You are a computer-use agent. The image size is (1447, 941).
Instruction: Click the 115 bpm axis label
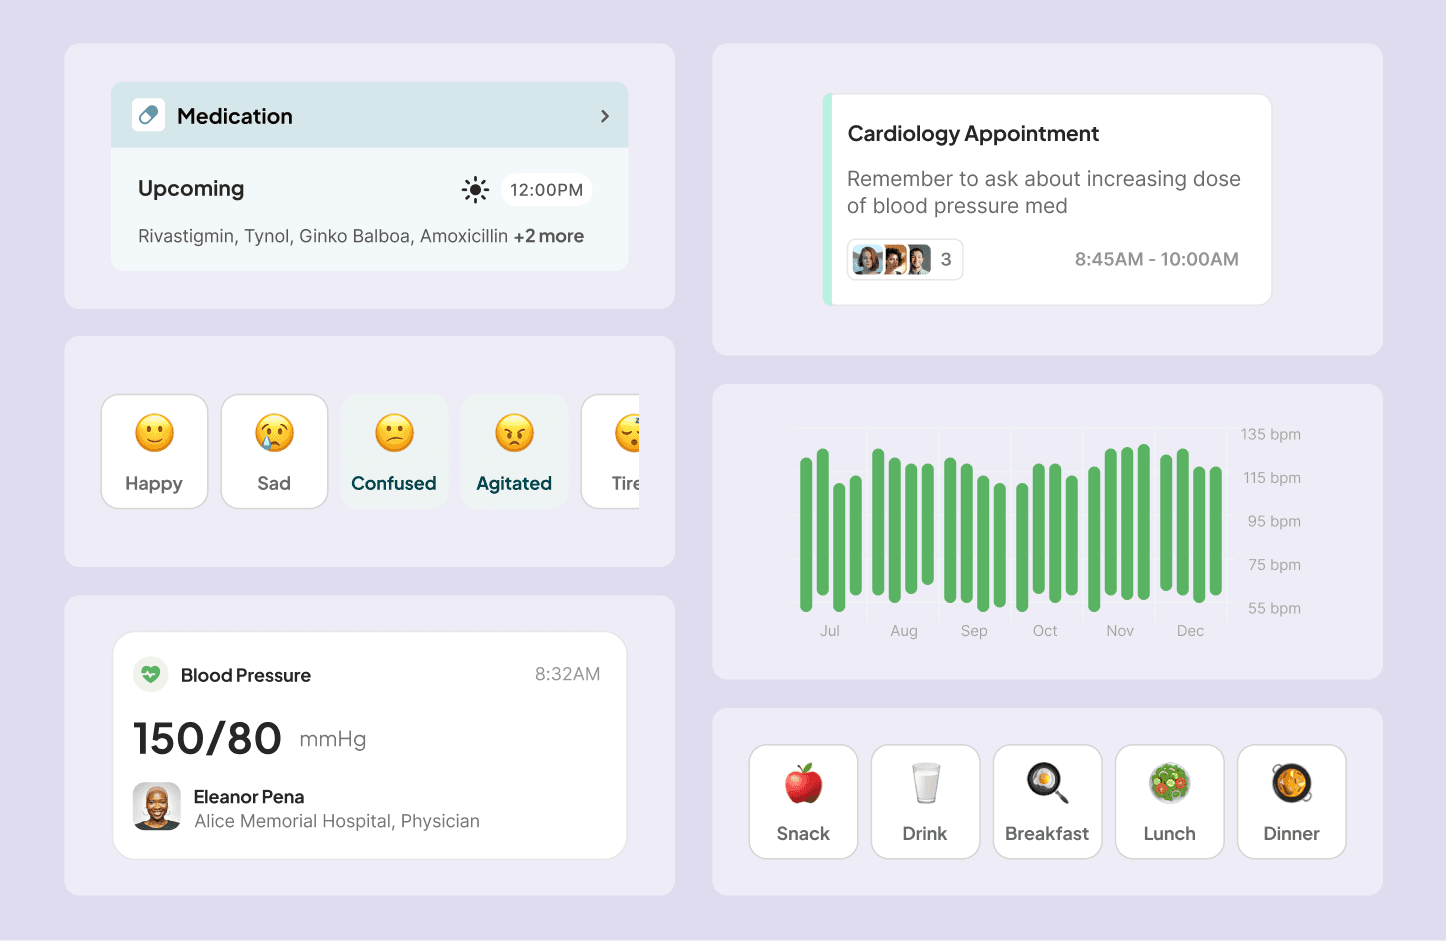coord(1272,478)
